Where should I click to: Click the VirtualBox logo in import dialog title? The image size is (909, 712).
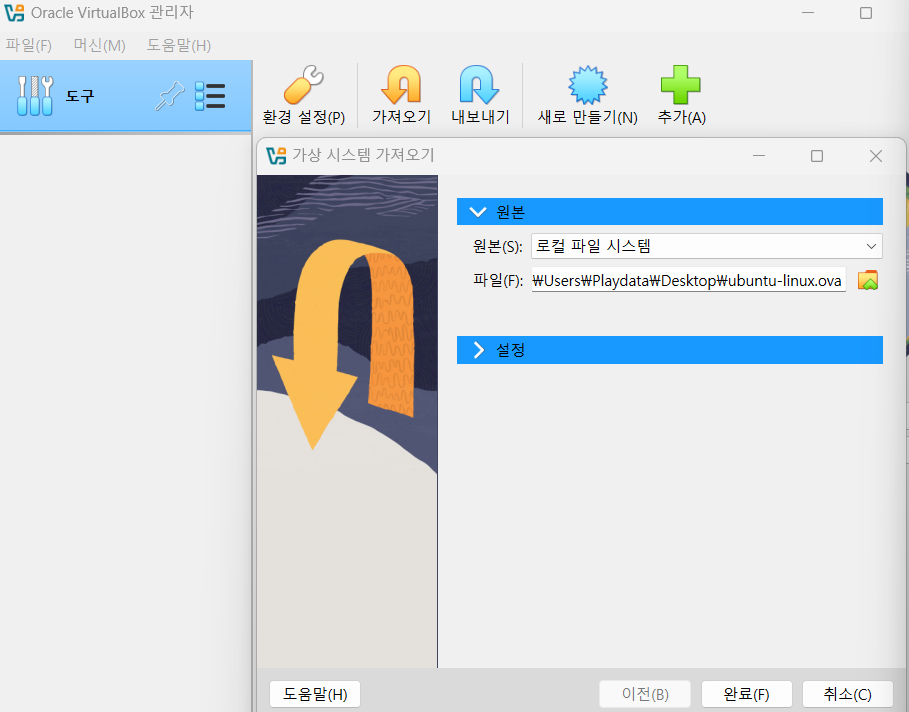[x=276, y=155]
